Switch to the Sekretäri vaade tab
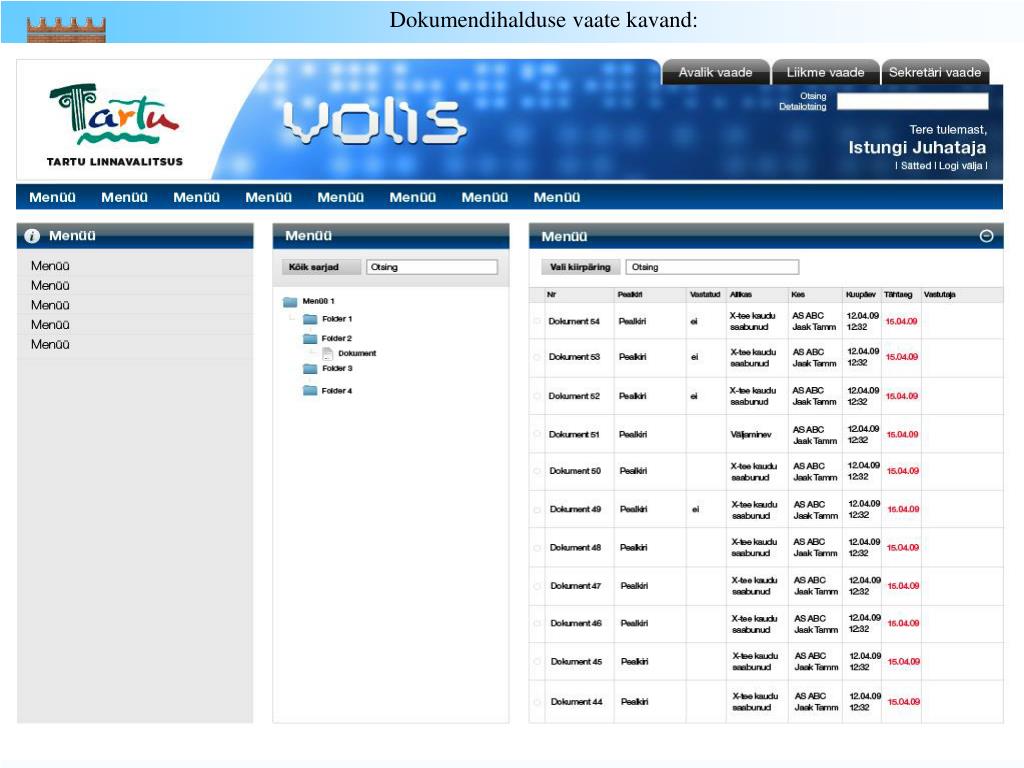Screen dimensions: 1024x768 (x=935, y=72)
